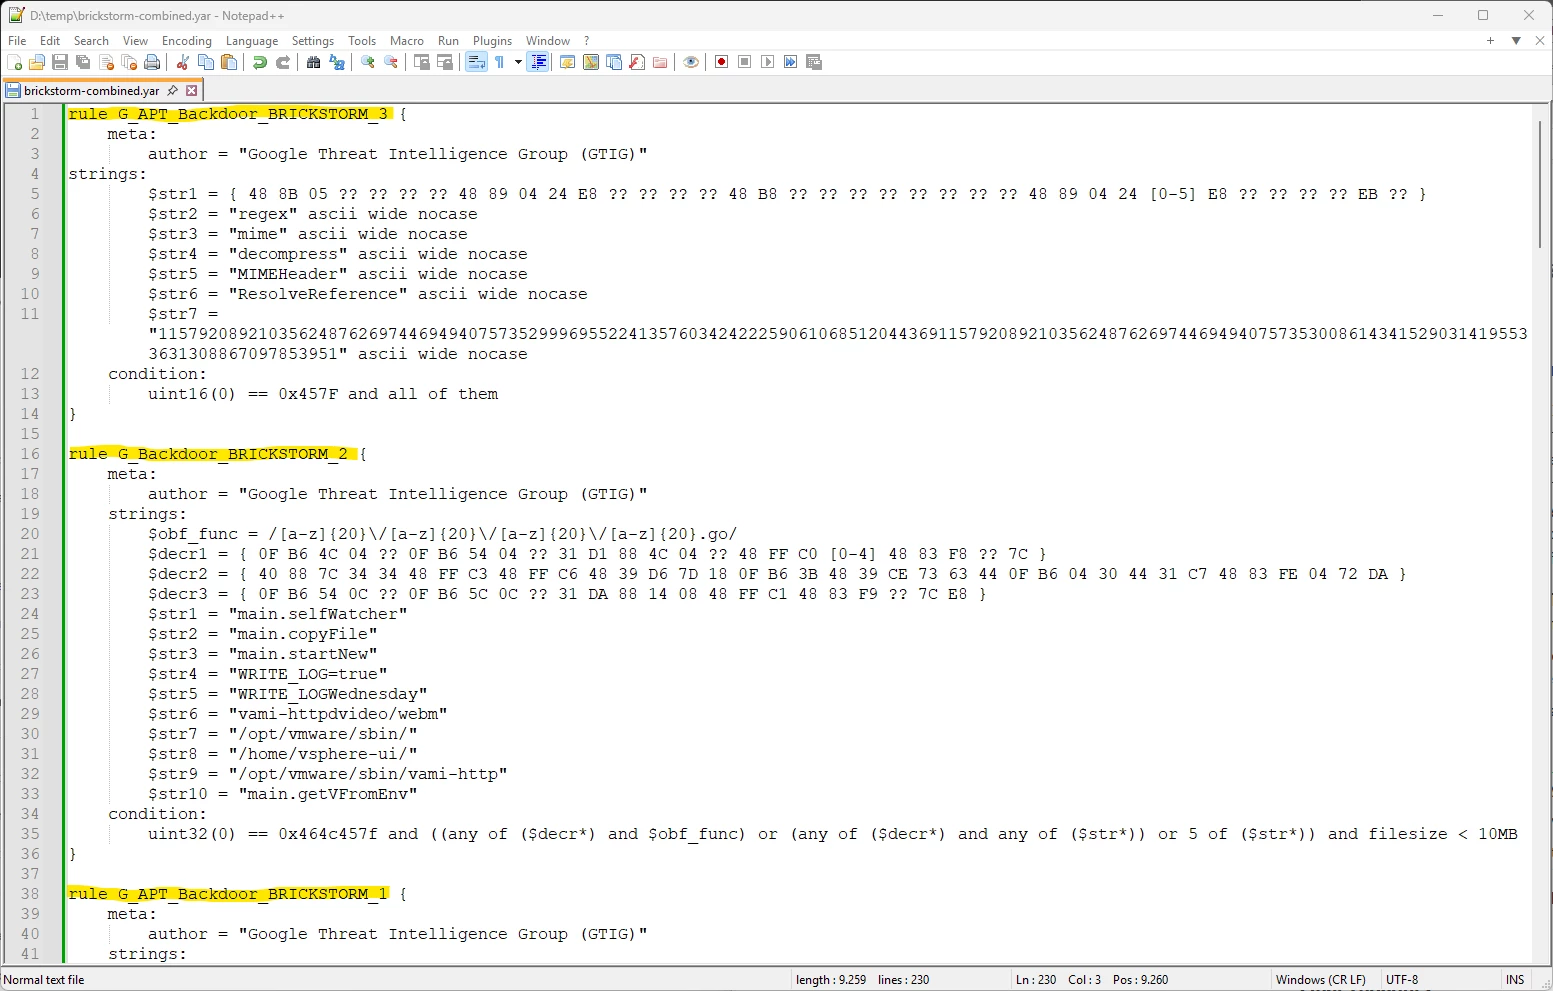
Task: Pin the brickstorm-combined.yar tab
Action: [172, 90]
